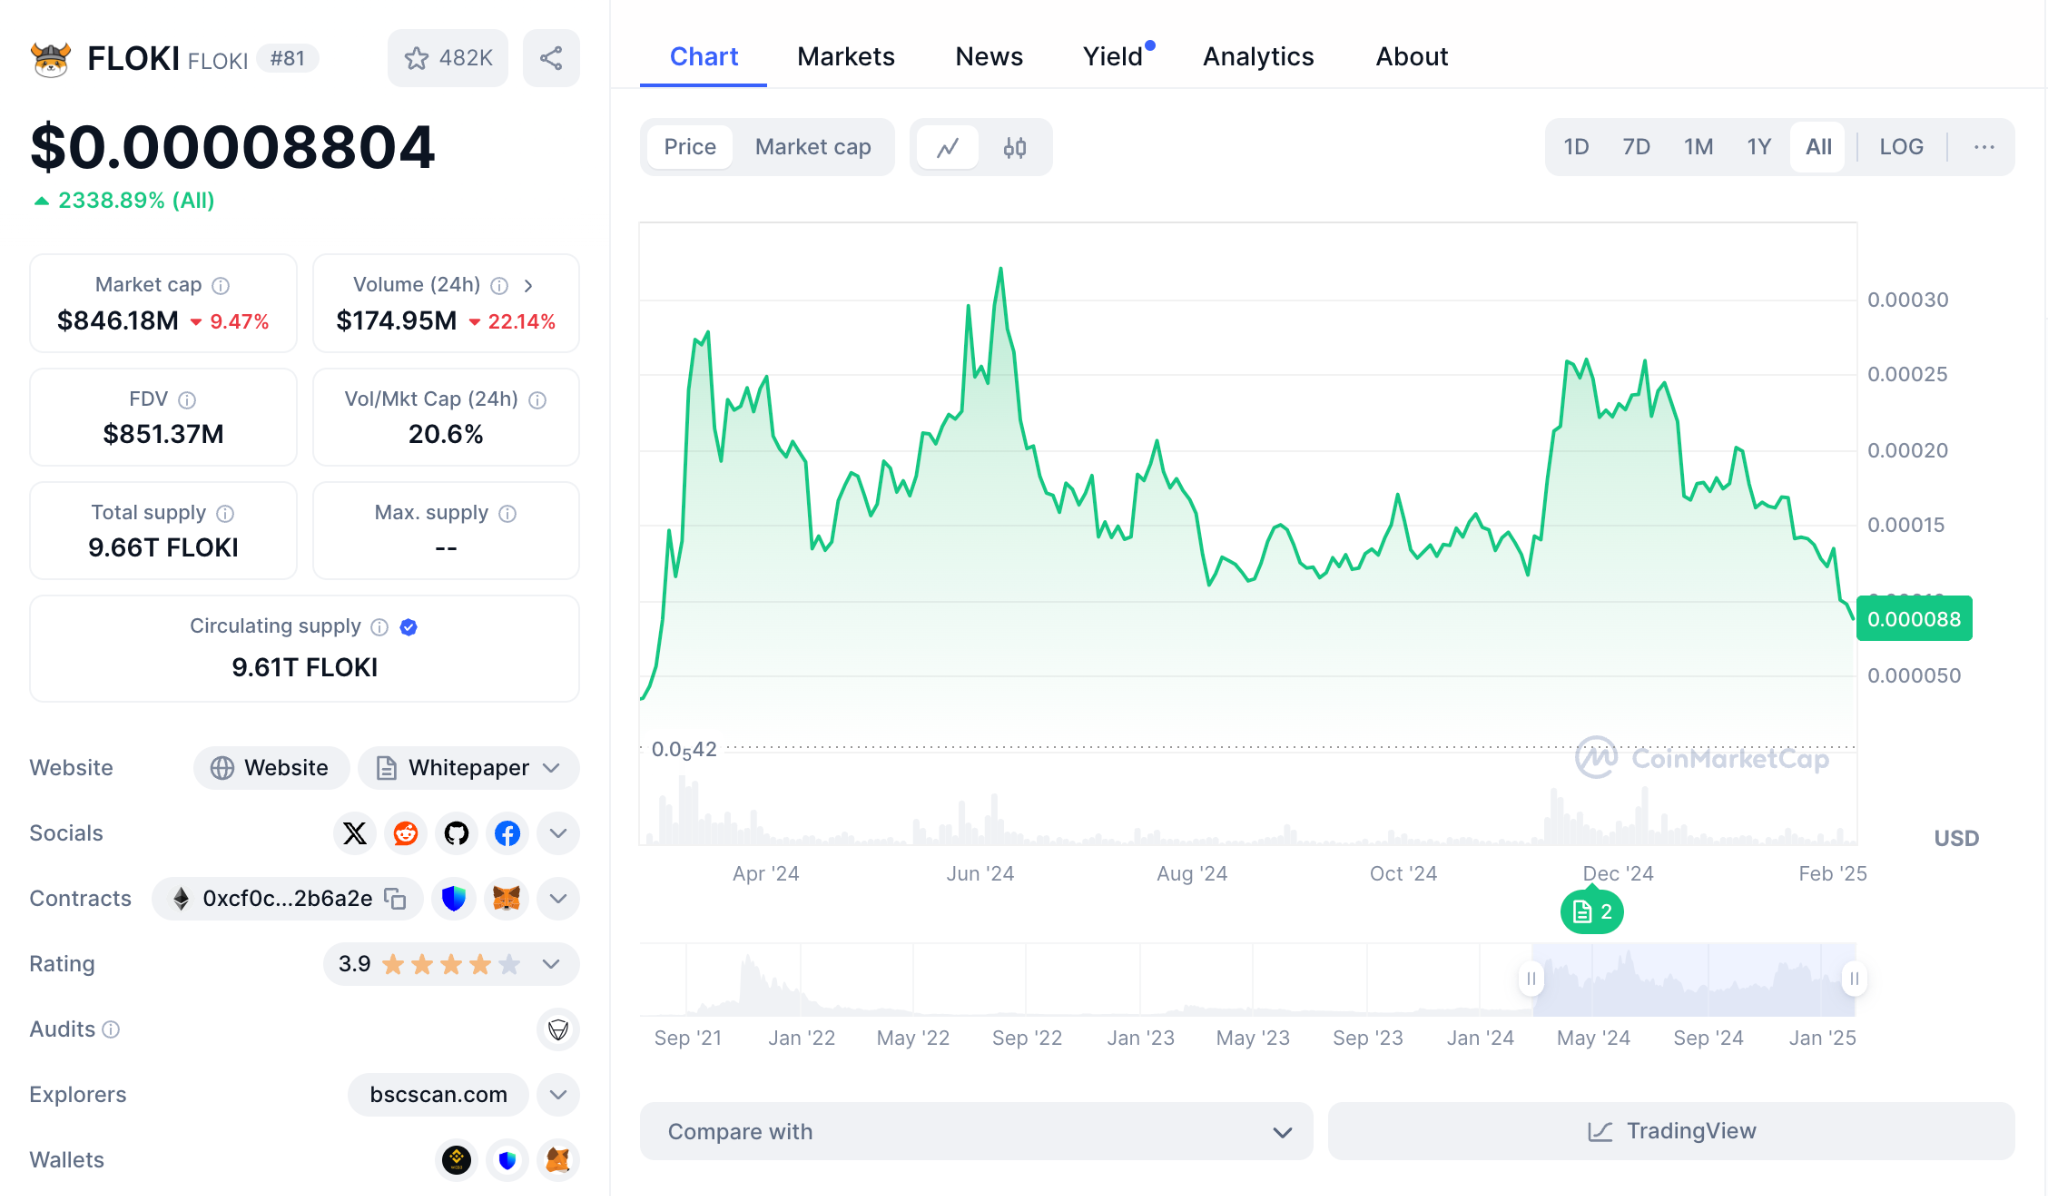Open FLOKI X (Twitter) profile

click(355, 833)
